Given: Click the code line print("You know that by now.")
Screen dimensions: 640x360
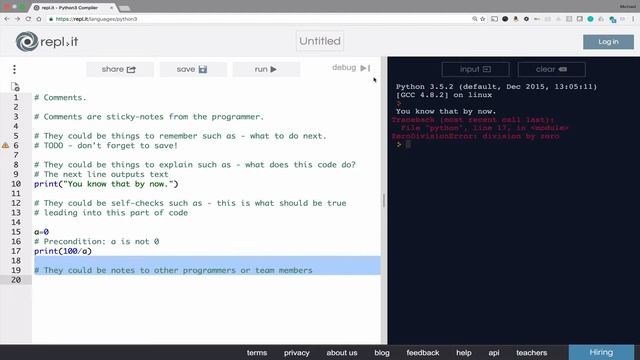Looking at the screenshot, I should coord(106,184).
